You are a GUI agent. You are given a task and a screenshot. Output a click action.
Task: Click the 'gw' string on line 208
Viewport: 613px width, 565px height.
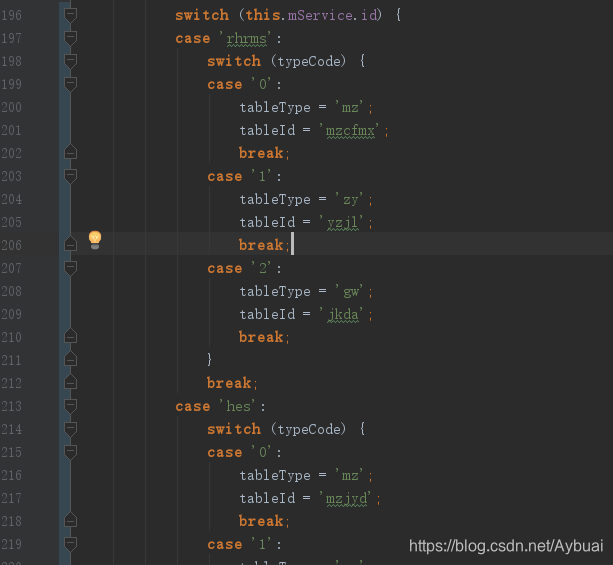pyautogui.click(x=350, y=292)
